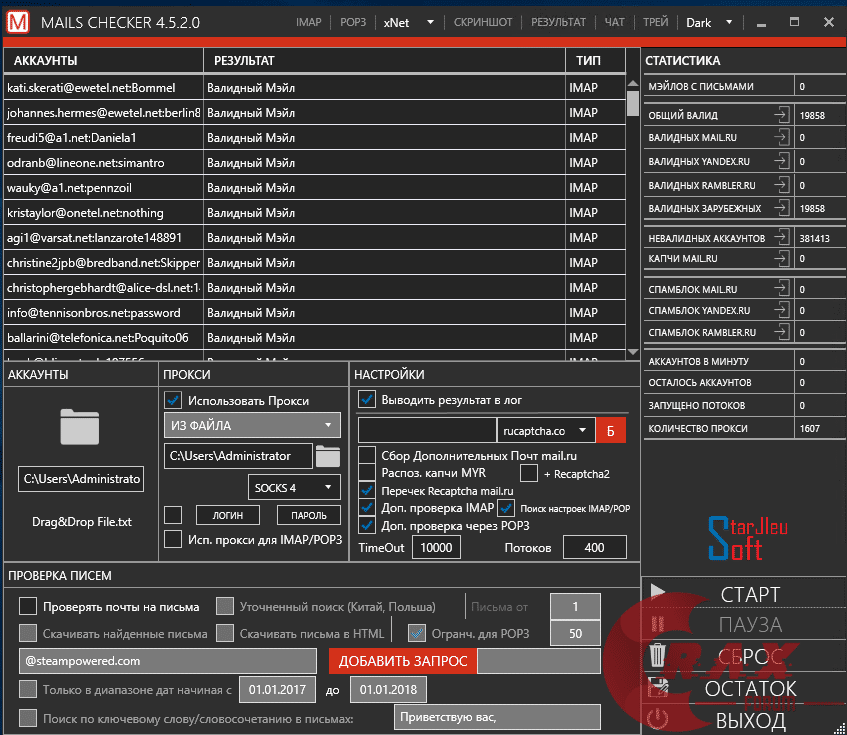
Task: Click the СТАРТ button
Action: 750,592
